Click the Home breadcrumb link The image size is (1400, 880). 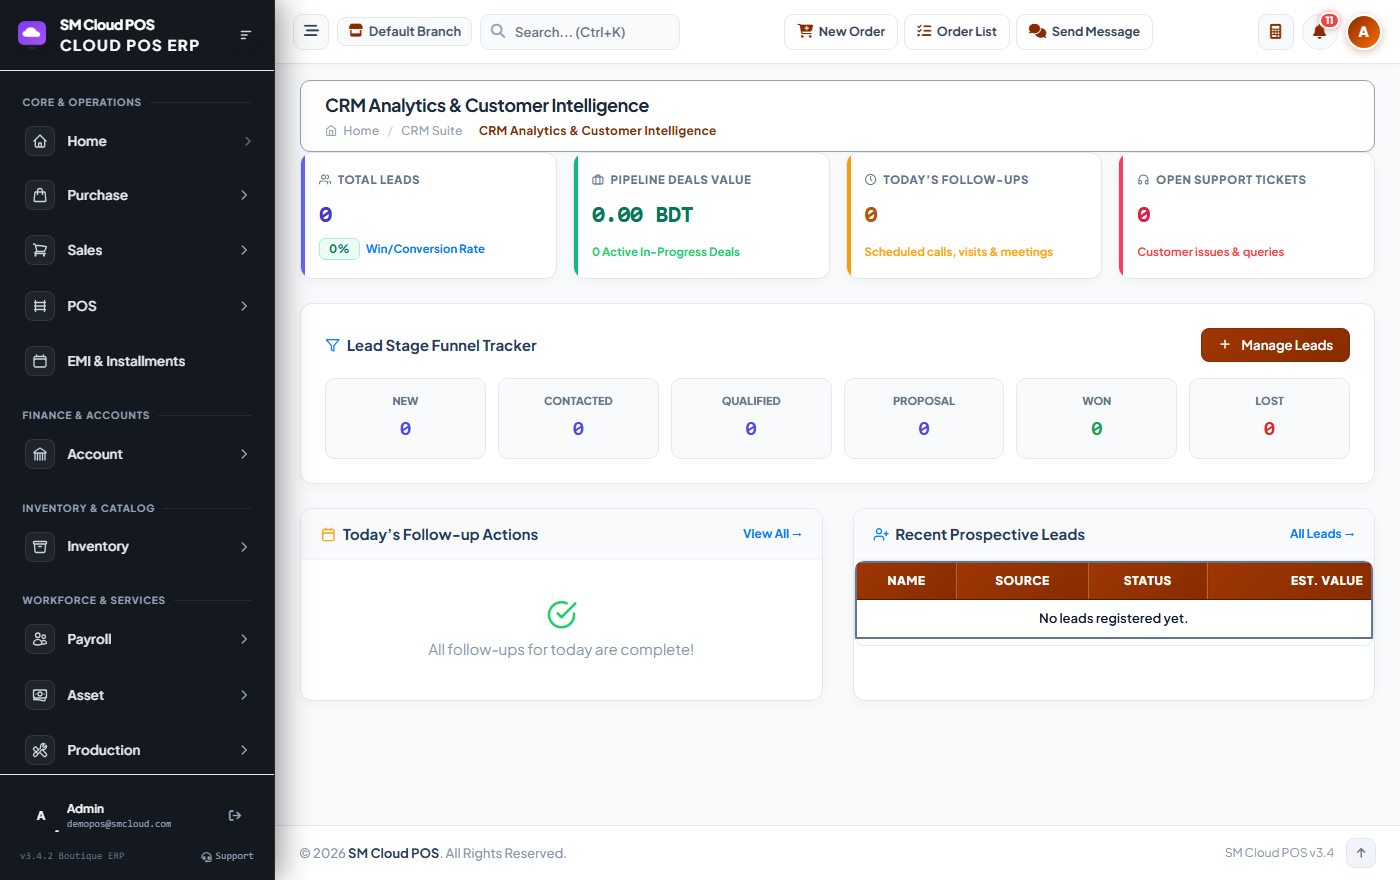click(x=352, y=131)
